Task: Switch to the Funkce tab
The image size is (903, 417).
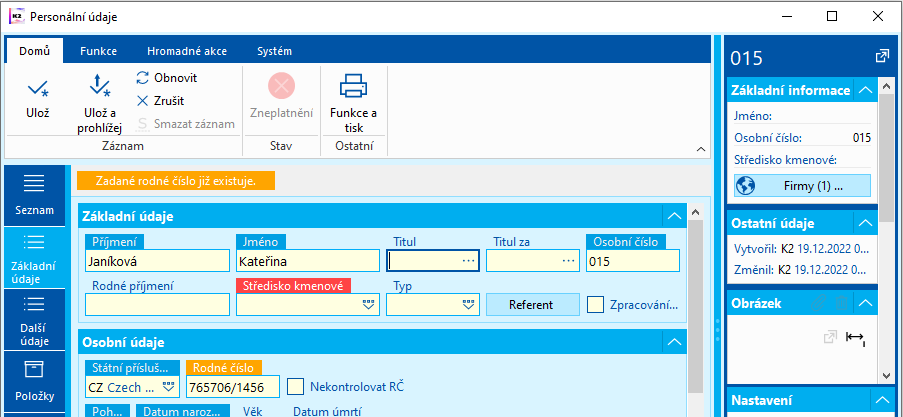Action: (98, 51)
